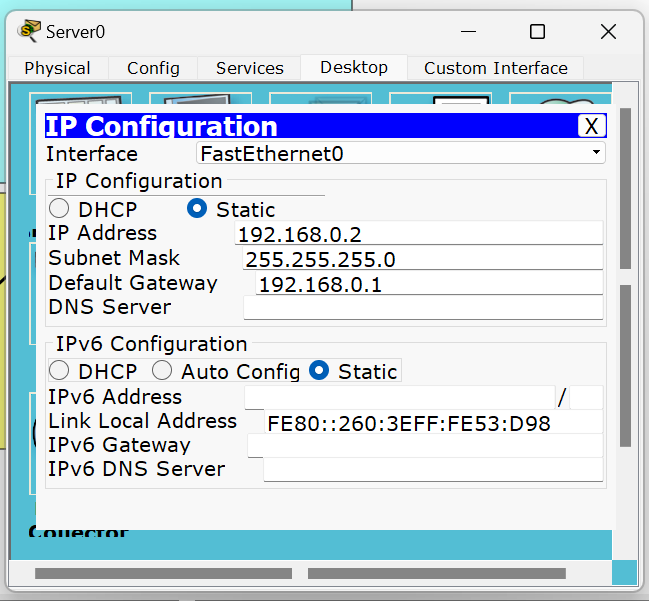Screen dimensions: 649x601
Task: Click the Default Gateway field
Action: [x=428, y=284]
